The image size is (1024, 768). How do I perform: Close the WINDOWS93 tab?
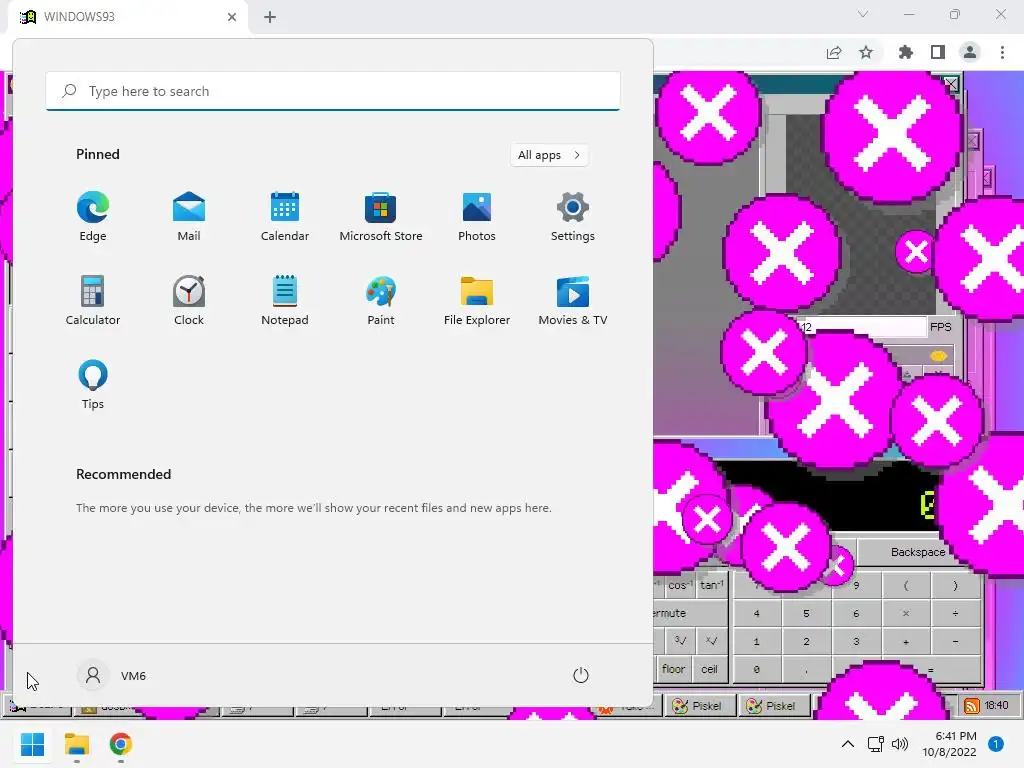tap(232, 17)
